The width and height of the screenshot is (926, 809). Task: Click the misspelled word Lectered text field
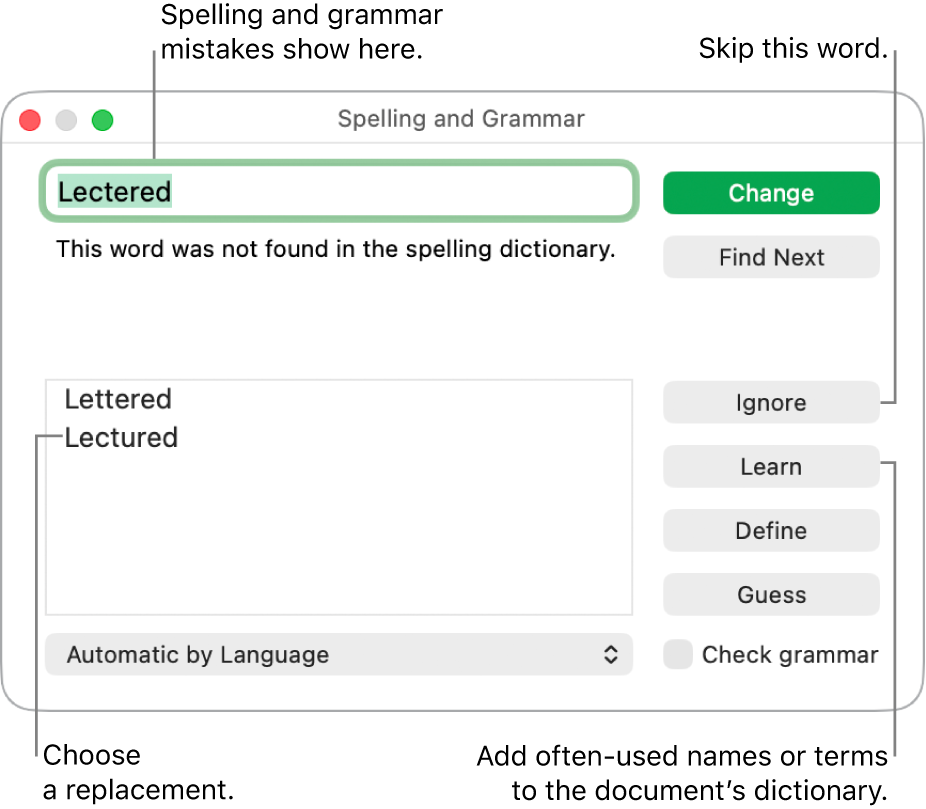click(x=338, y=191)
